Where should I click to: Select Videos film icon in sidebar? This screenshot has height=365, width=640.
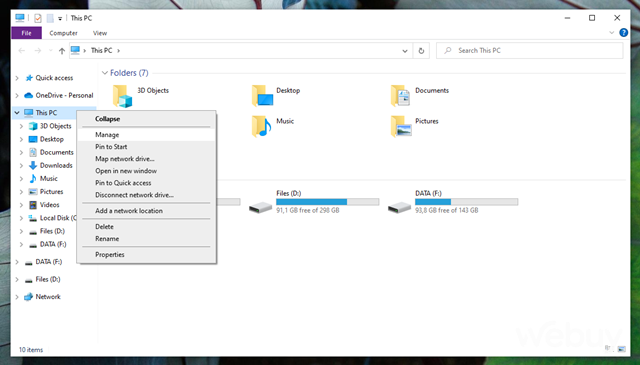tap(33, 205)
